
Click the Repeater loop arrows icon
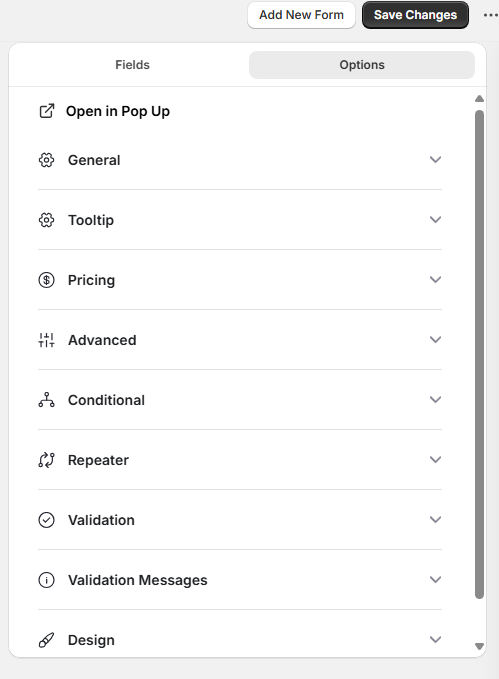pos(46,460)
